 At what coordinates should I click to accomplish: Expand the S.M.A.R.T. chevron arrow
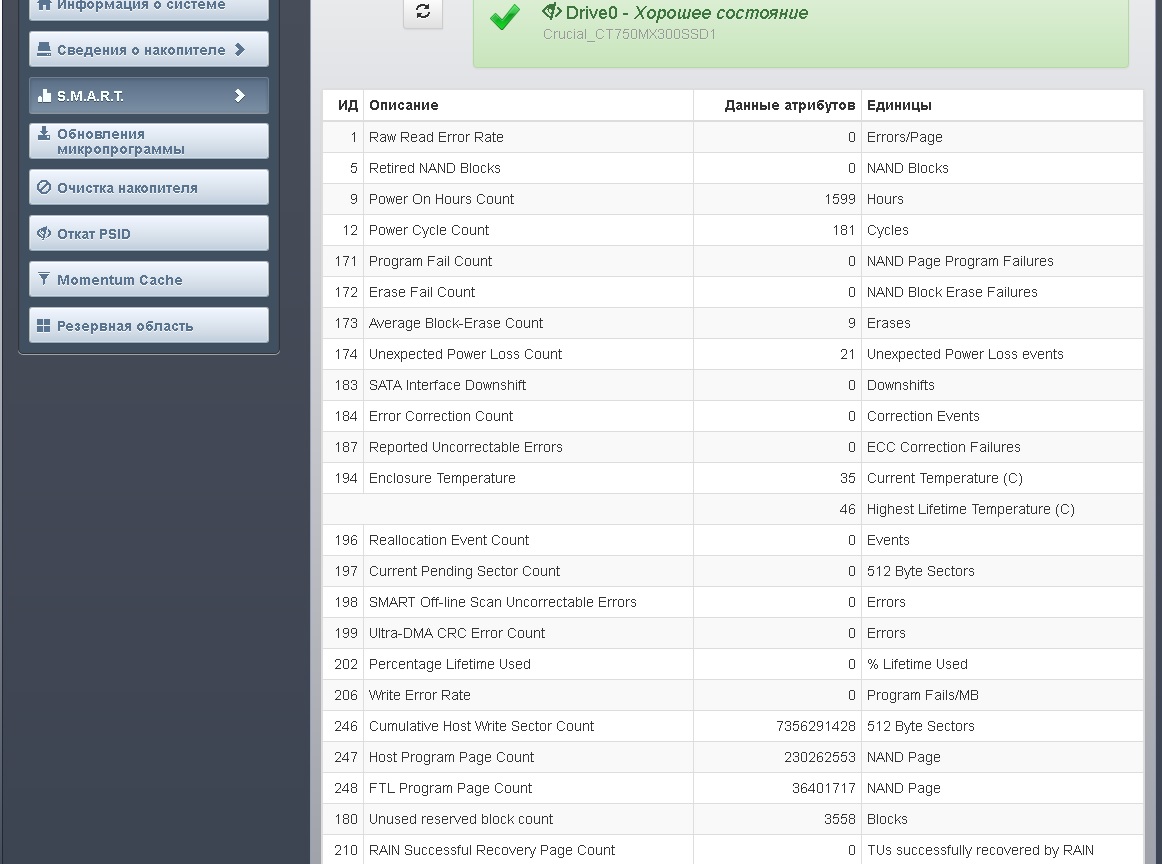point(239,96)
